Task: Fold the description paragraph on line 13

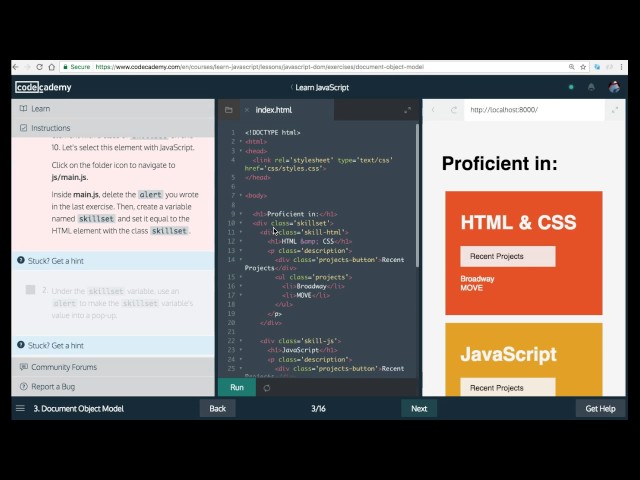Action: (x=240, y=250)
